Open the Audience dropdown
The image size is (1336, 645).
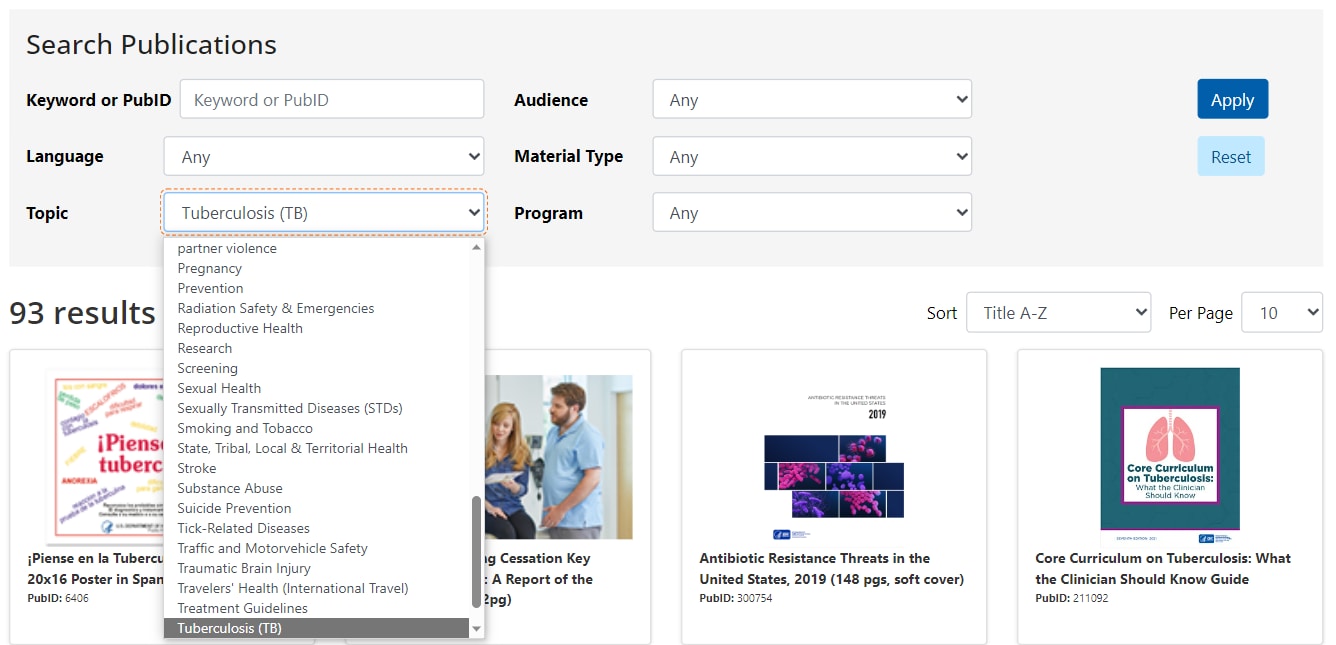click(x=812, y=100)
